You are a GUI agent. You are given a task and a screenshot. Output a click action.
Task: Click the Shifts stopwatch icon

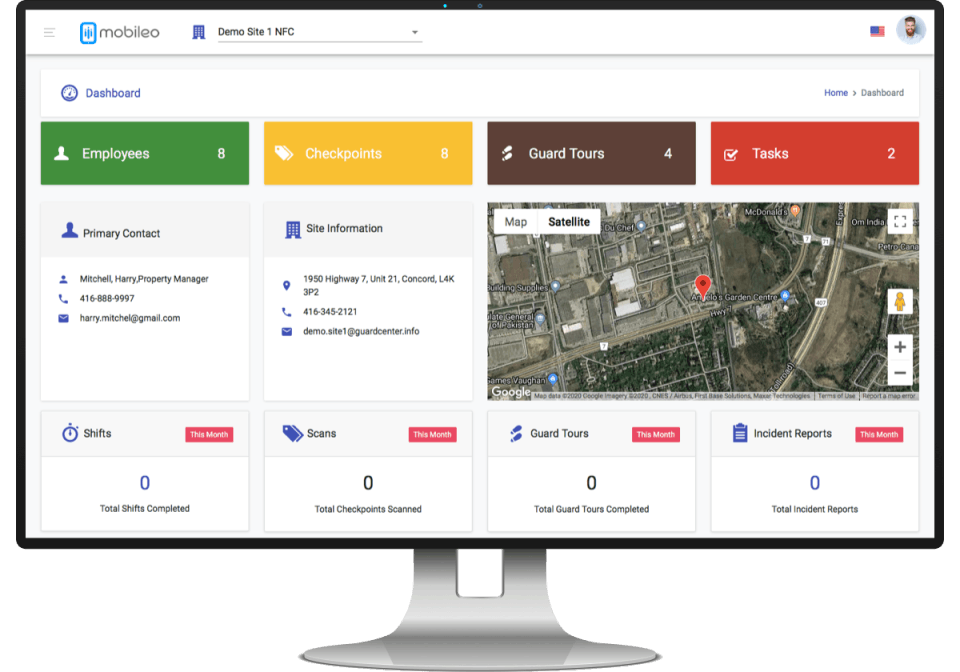[70, 433]
